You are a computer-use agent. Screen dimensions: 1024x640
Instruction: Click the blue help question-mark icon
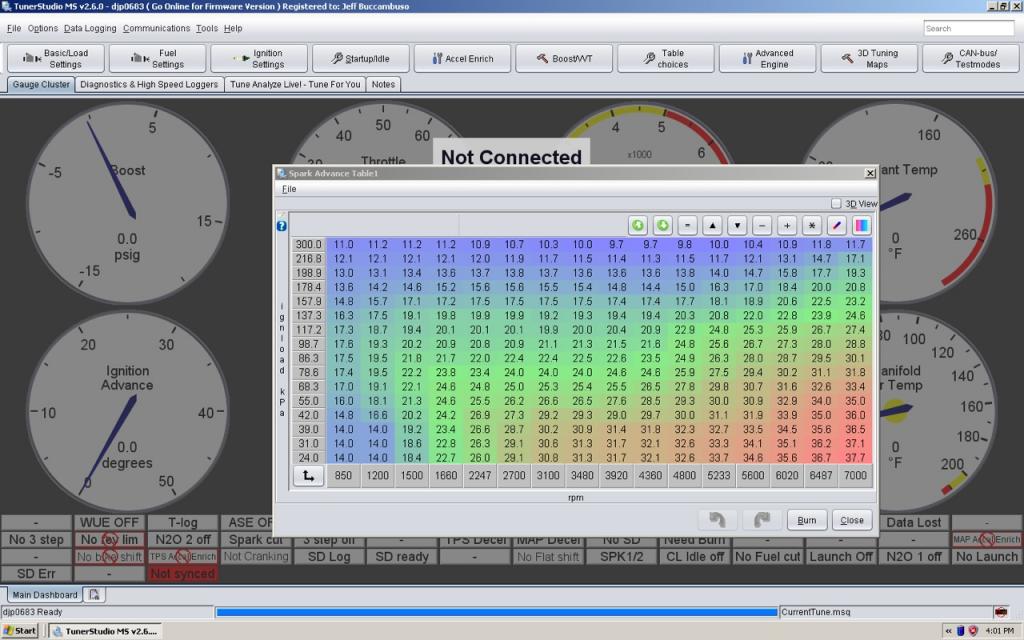click(x=281, y=226)
